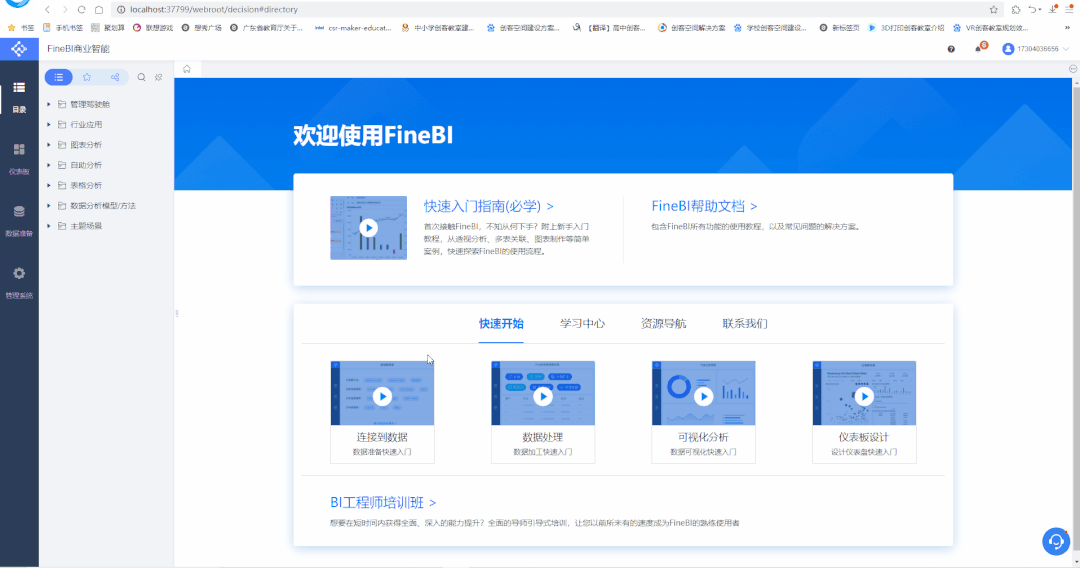Open the browser extensions puzzle icon
Screen dimensions: 1080x568
(1016, 10)
